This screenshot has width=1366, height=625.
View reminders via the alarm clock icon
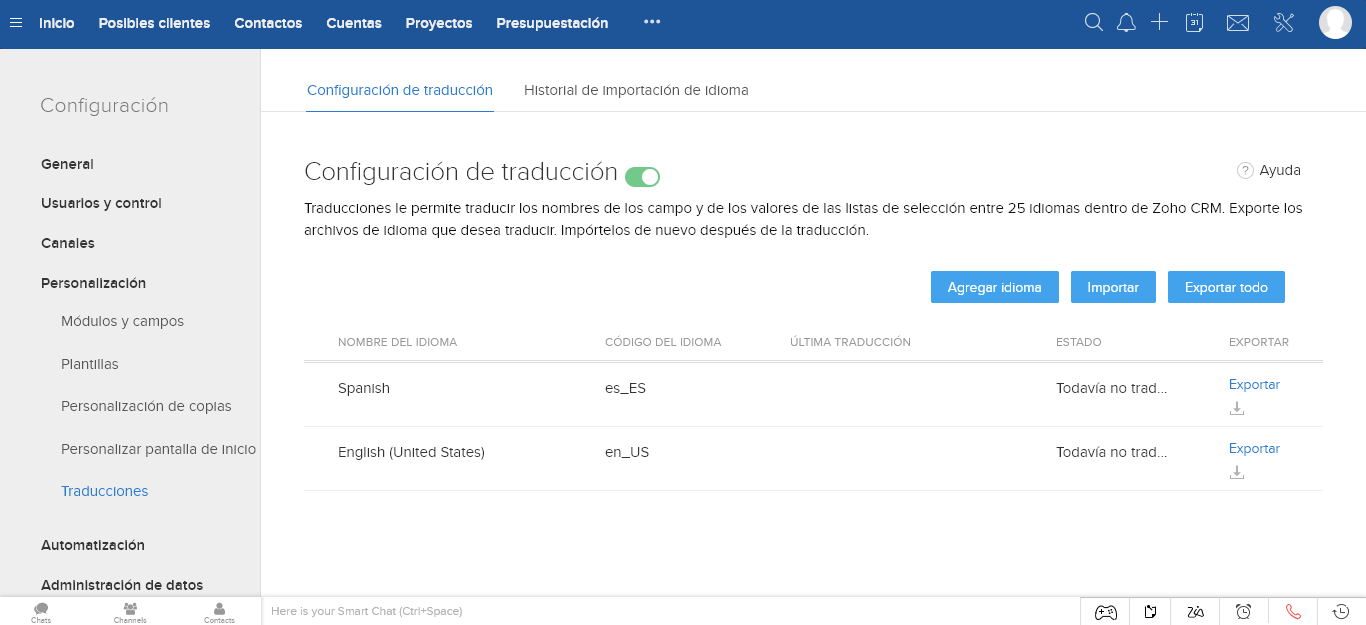(x=1243, y=611)
